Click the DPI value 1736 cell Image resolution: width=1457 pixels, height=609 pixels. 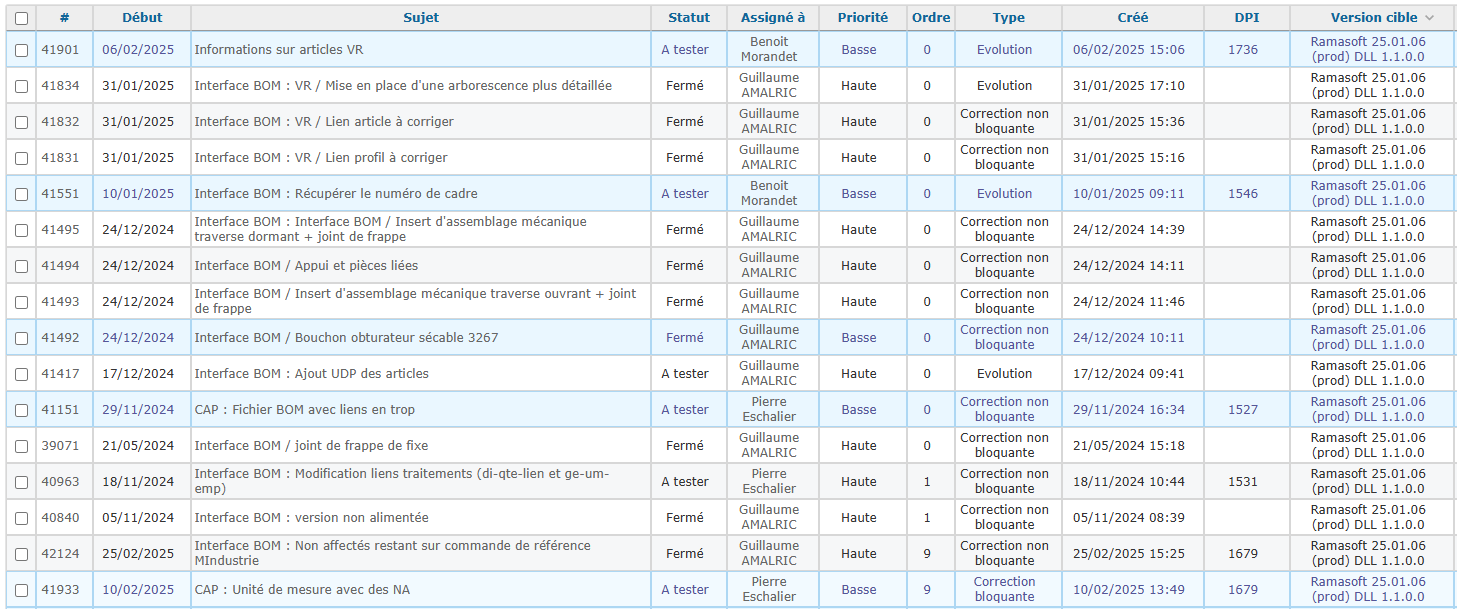click(1243, 50)
